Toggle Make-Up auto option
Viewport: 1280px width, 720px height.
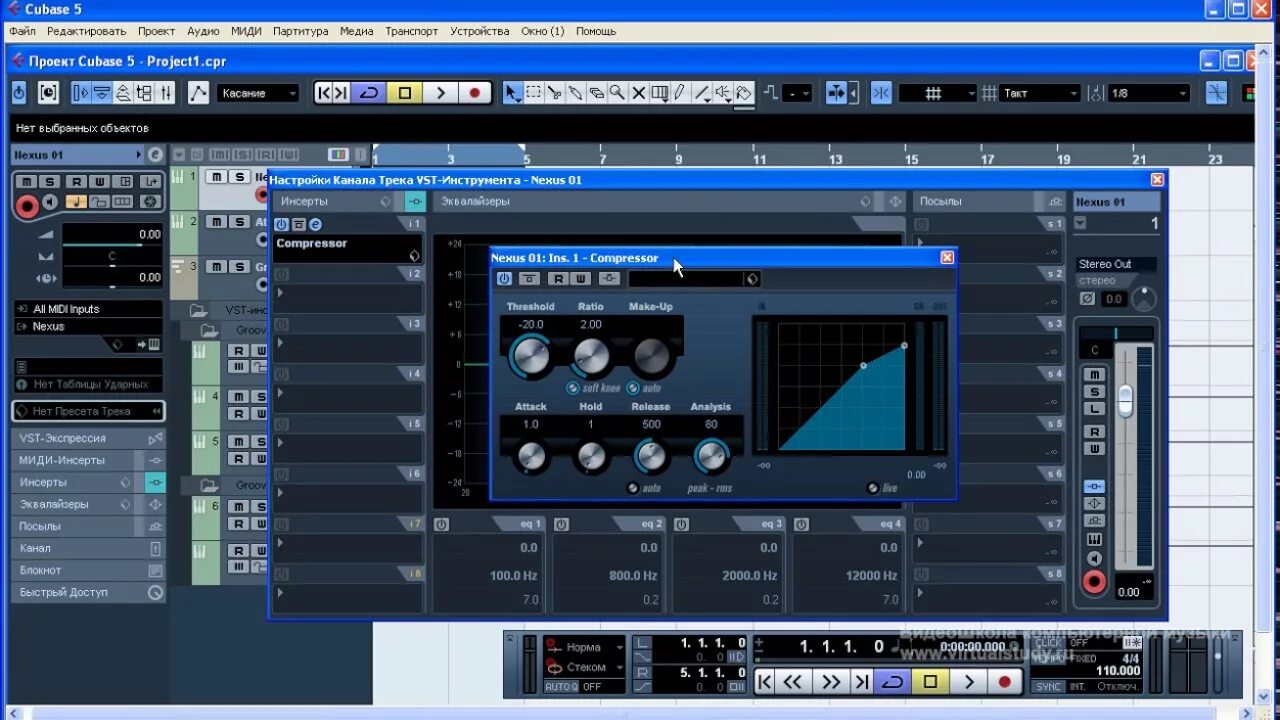pyautogui.click(x=635, y=388)
